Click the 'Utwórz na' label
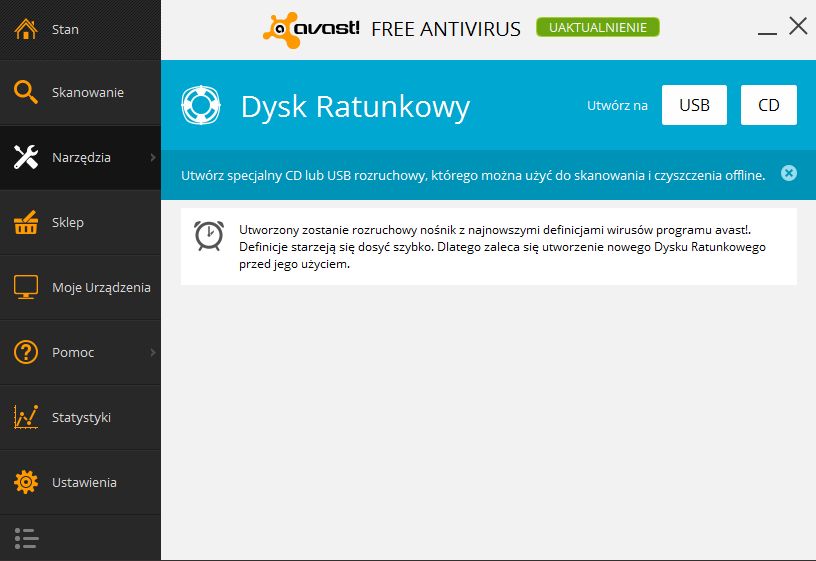This screenshot has width=816, height=561. (x=617, y=106)
